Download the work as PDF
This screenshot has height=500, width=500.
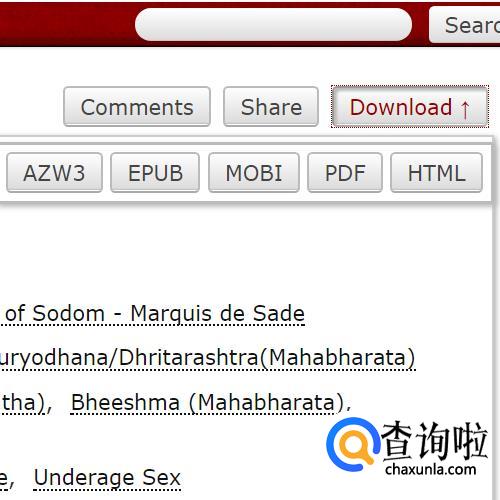pyautogui.click(x=345, y=173)
